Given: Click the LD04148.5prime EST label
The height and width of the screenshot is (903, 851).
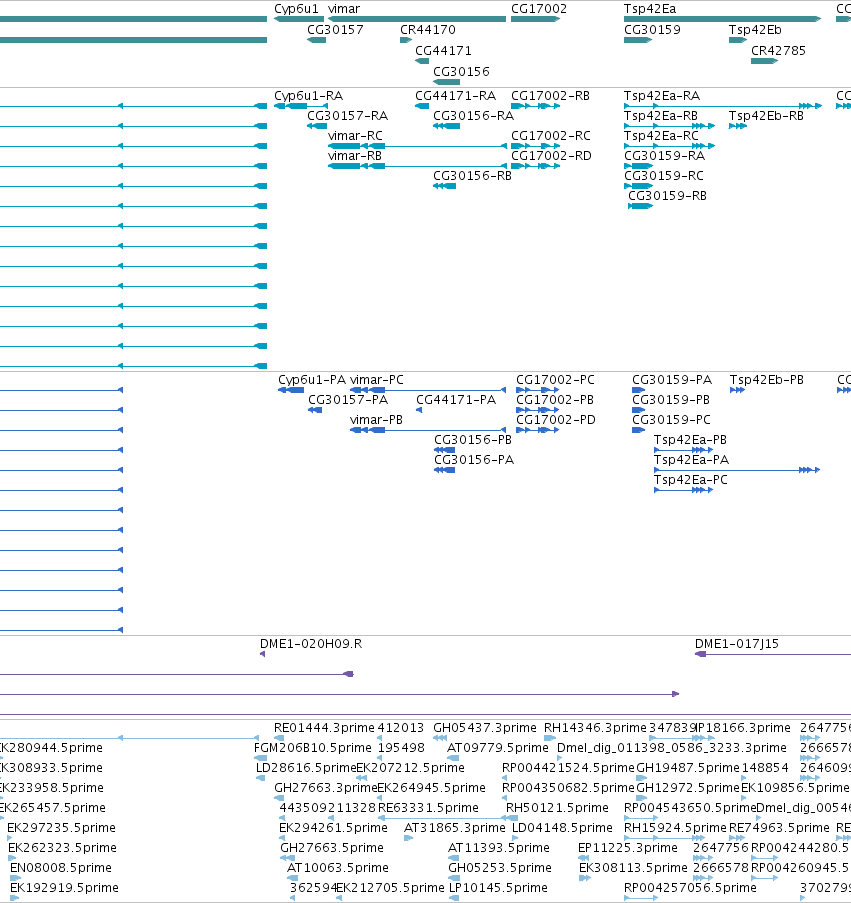Looking at the screenshot, I should [563, 828].
